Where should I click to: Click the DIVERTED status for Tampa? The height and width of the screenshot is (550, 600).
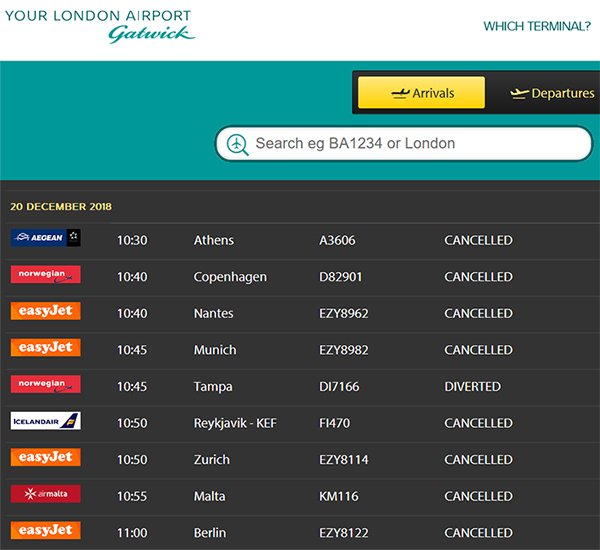[473, 386]
